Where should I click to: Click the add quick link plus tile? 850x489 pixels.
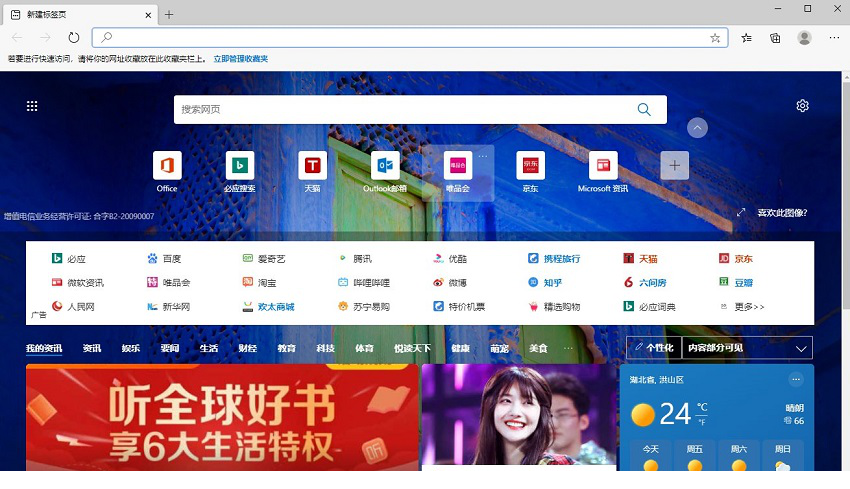click(674, 166)
